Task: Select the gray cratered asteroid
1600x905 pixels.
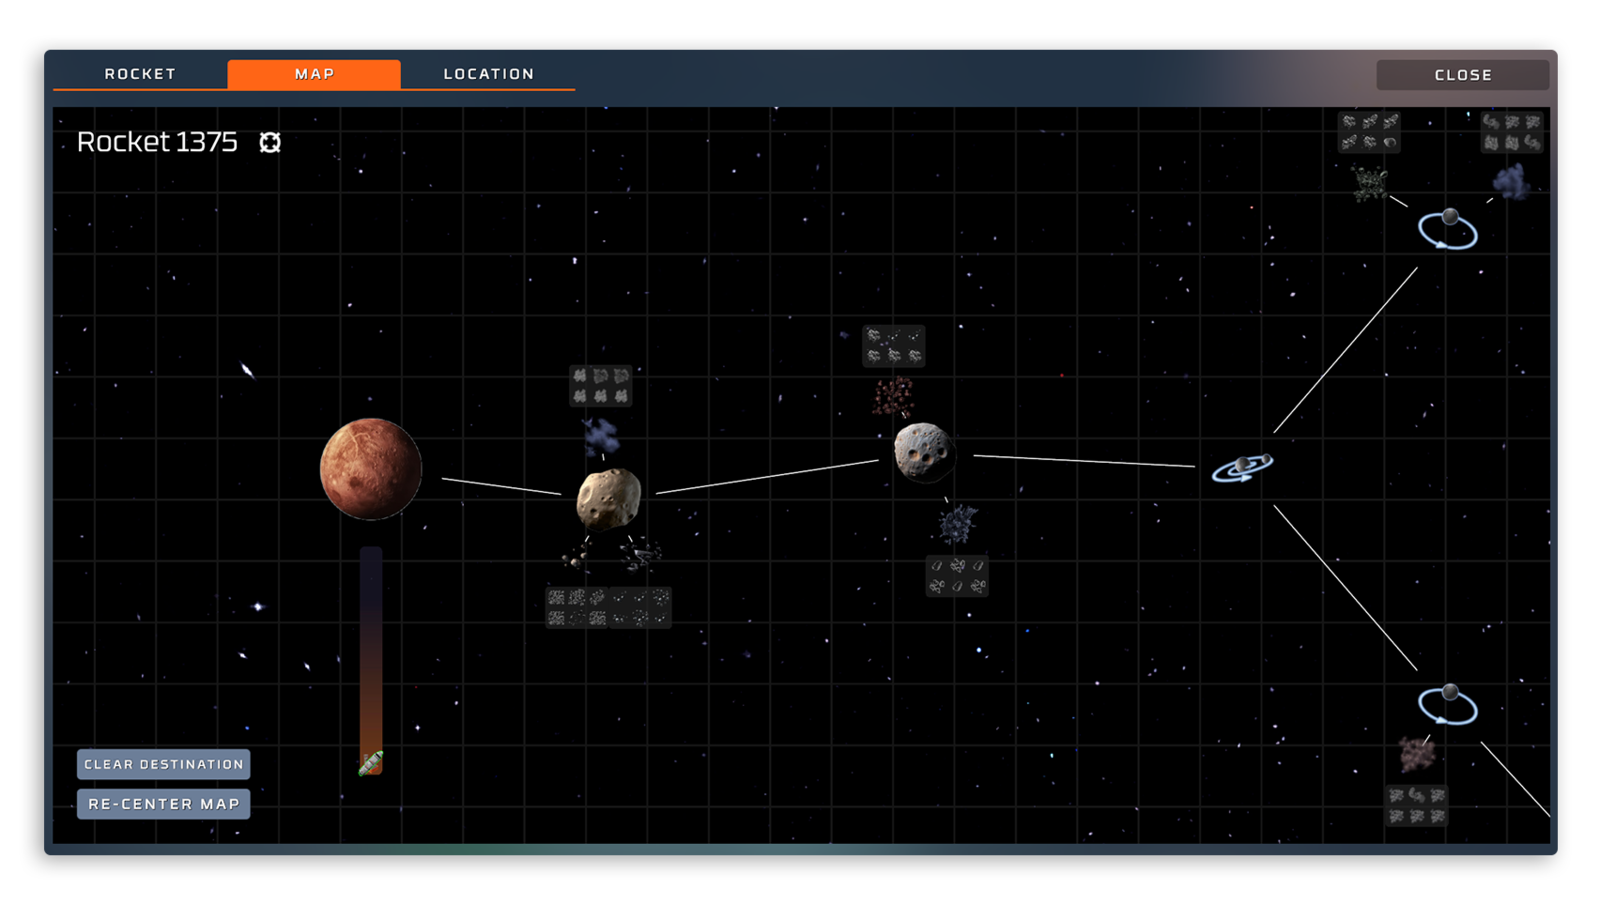Action: tap(923, 452)
